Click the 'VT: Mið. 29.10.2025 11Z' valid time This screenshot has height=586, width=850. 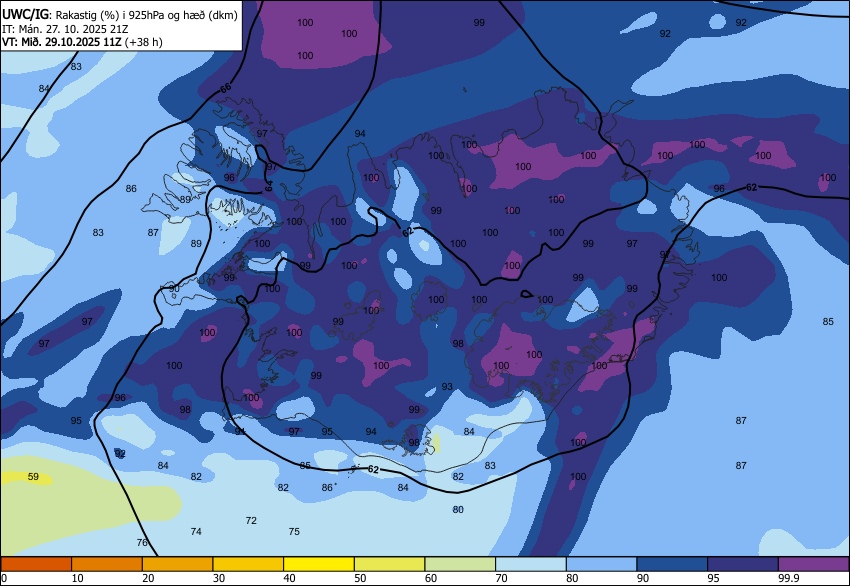click(61, 42)
